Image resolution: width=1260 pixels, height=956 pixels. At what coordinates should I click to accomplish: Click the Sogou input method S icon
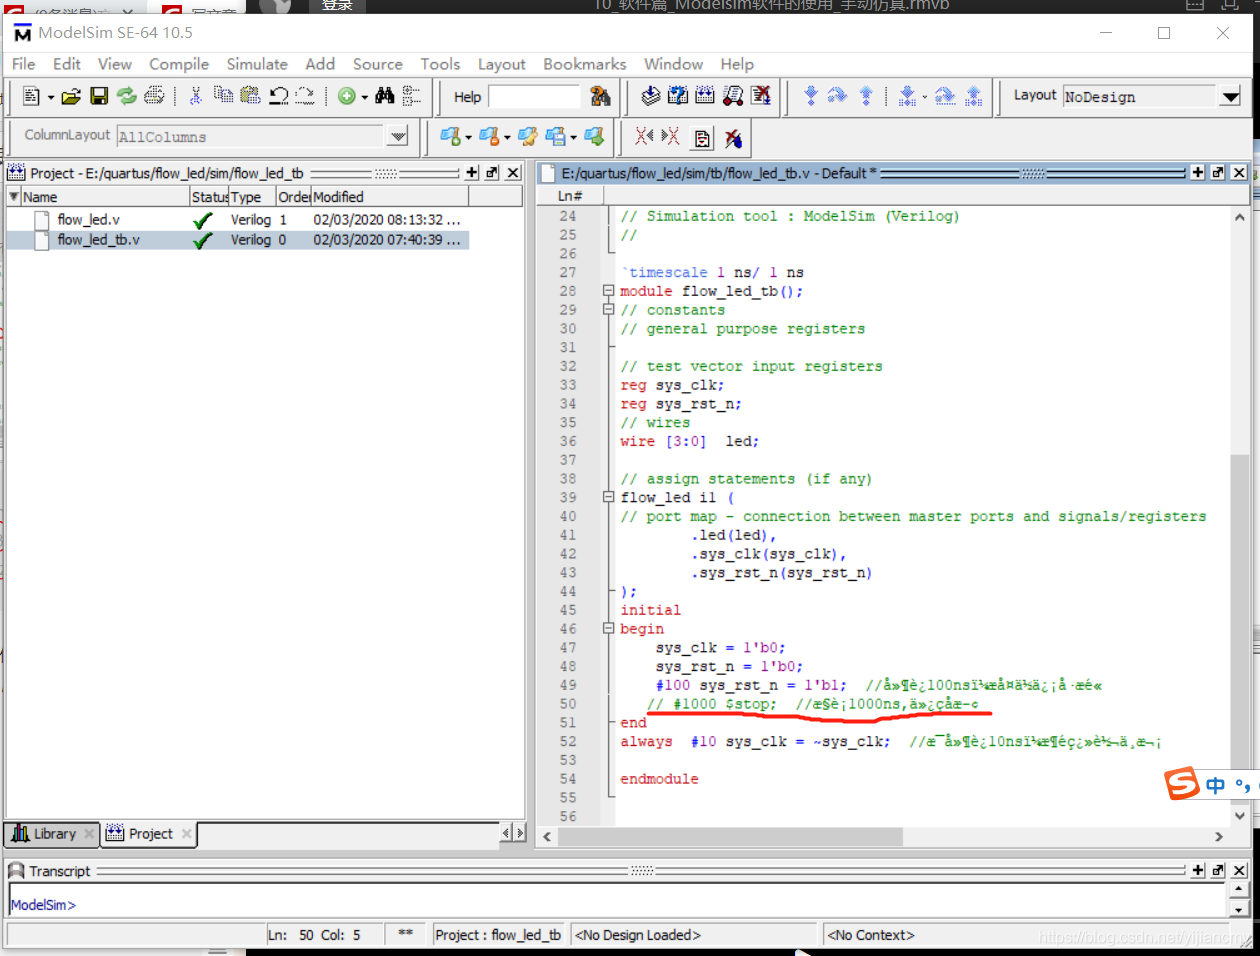coord(1182,783)
